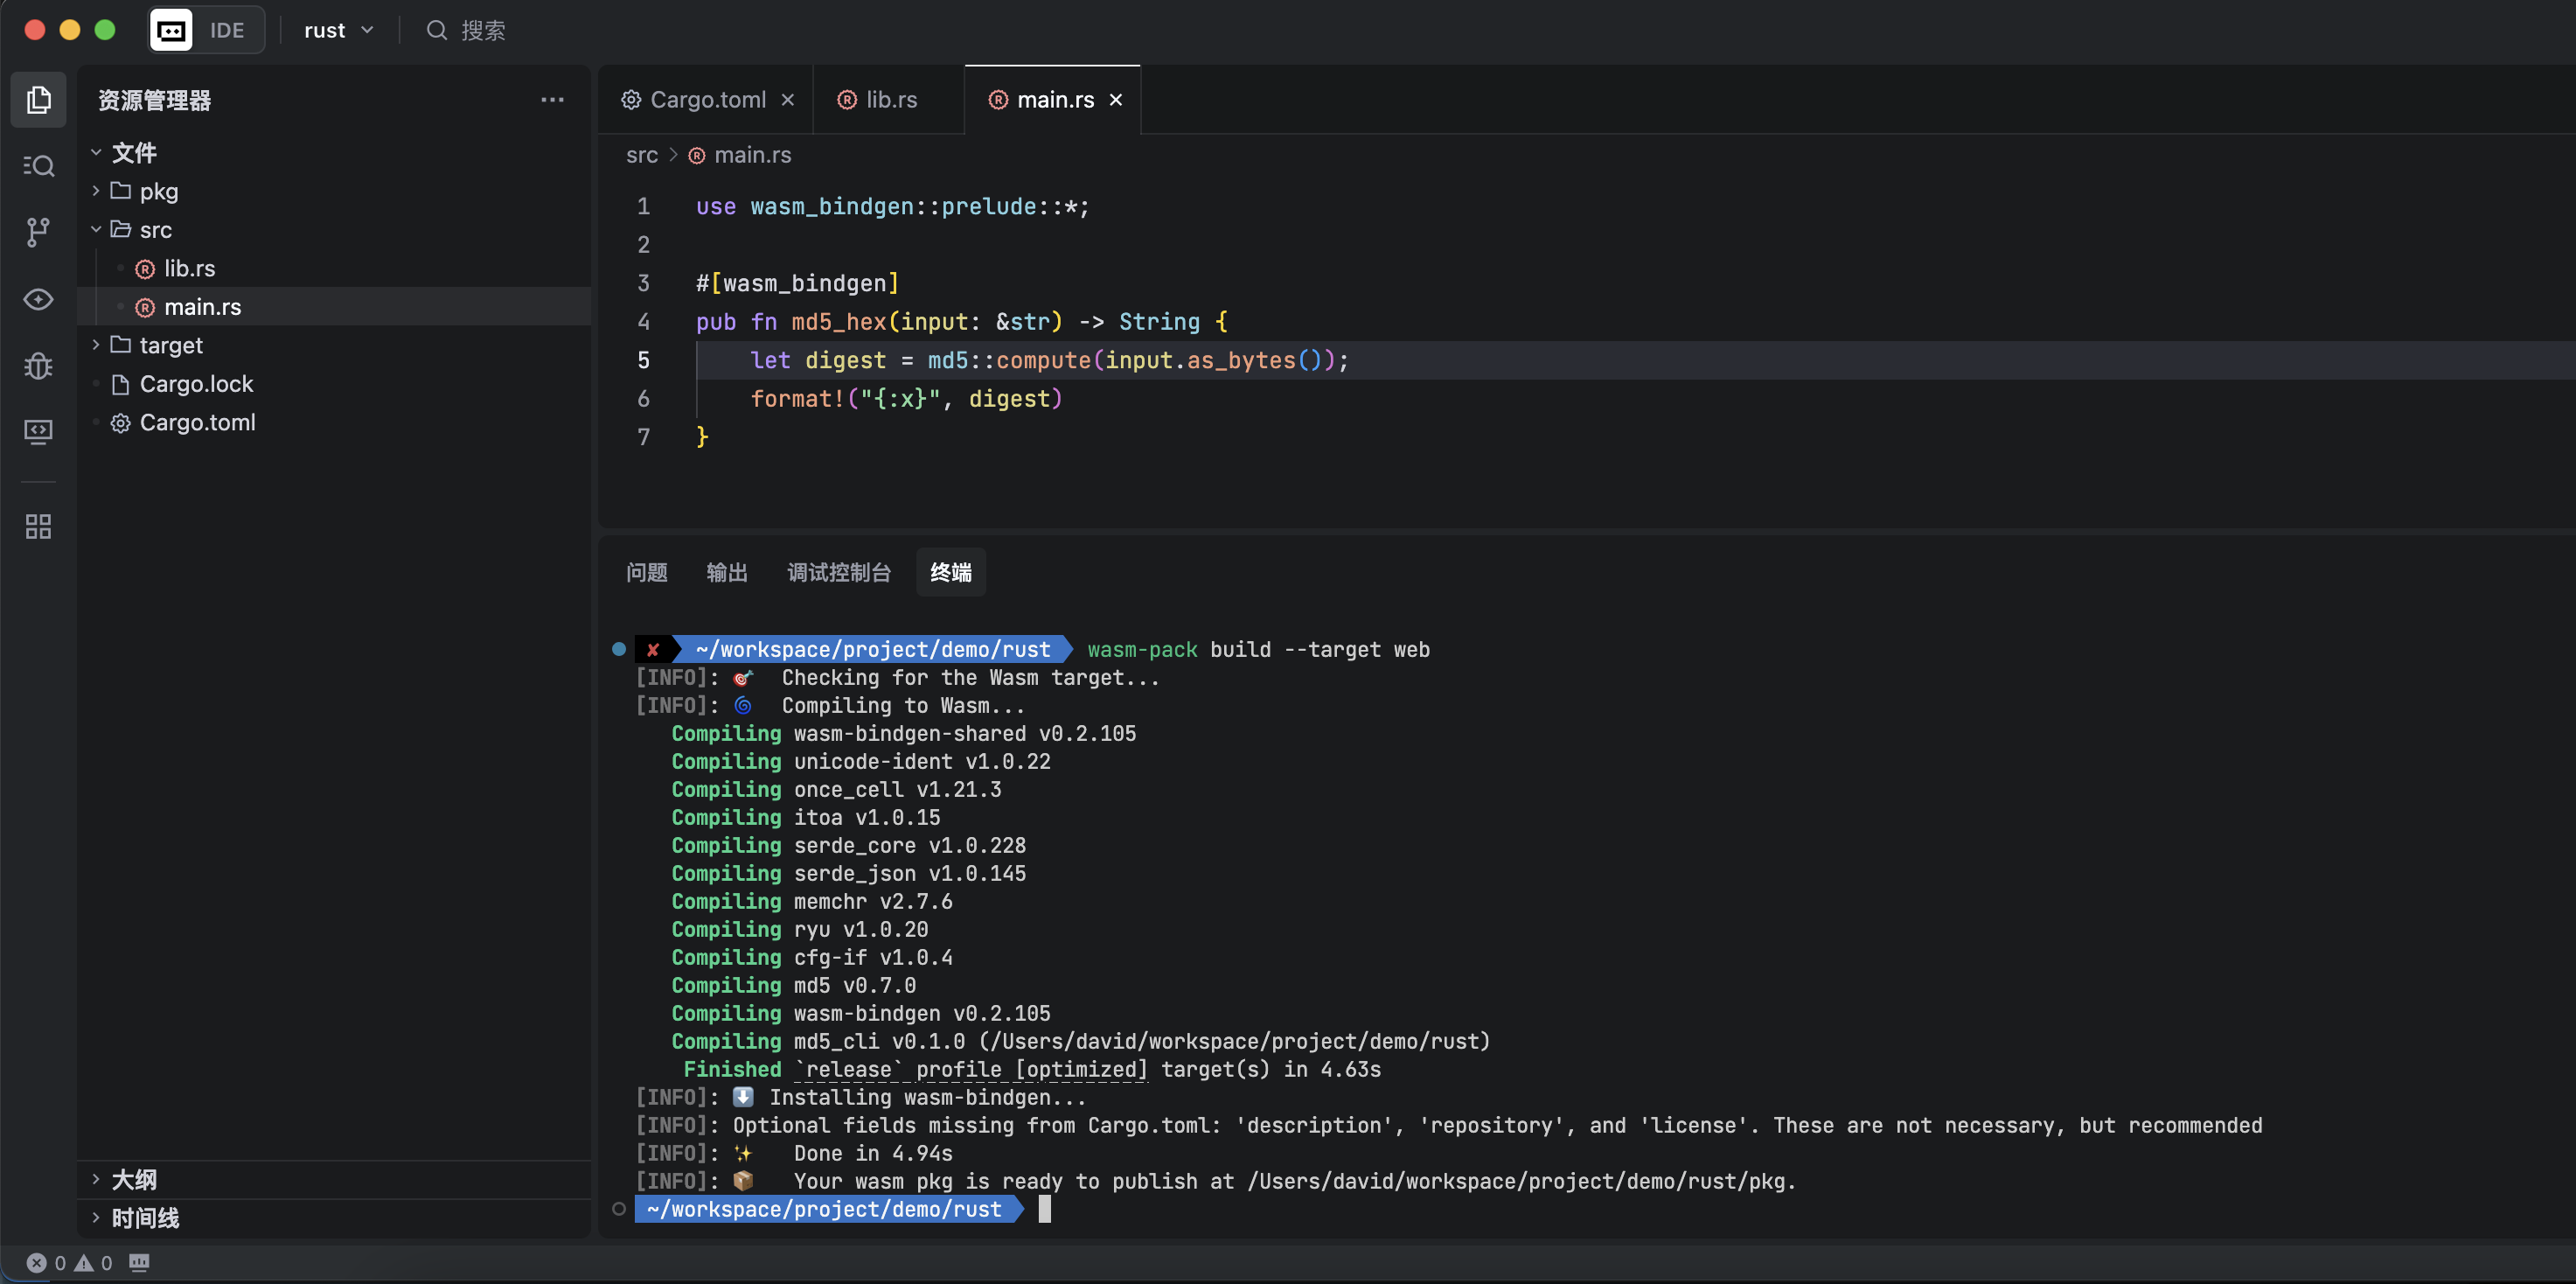Close the Cargo.toml tab

pyautogui.click(x=788, y=100)
